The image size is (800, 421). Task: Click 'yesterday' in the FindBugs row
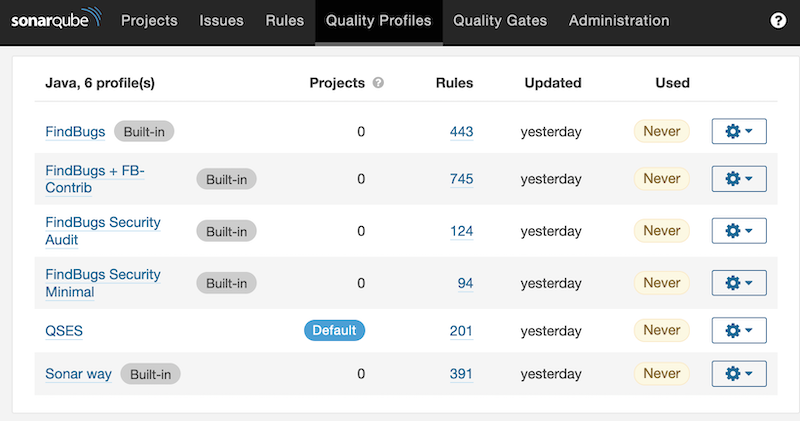point(551,132)
